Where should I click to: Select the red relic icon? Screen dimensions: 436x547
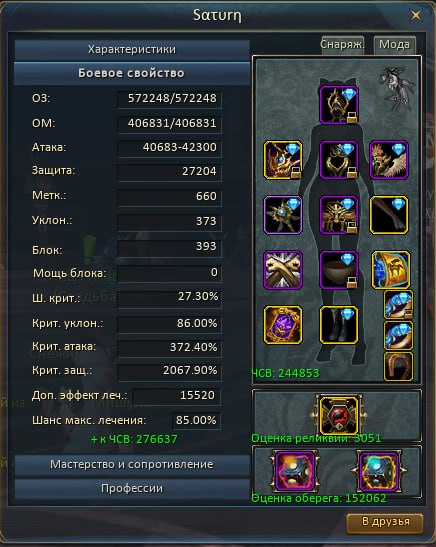click(339, 415)
